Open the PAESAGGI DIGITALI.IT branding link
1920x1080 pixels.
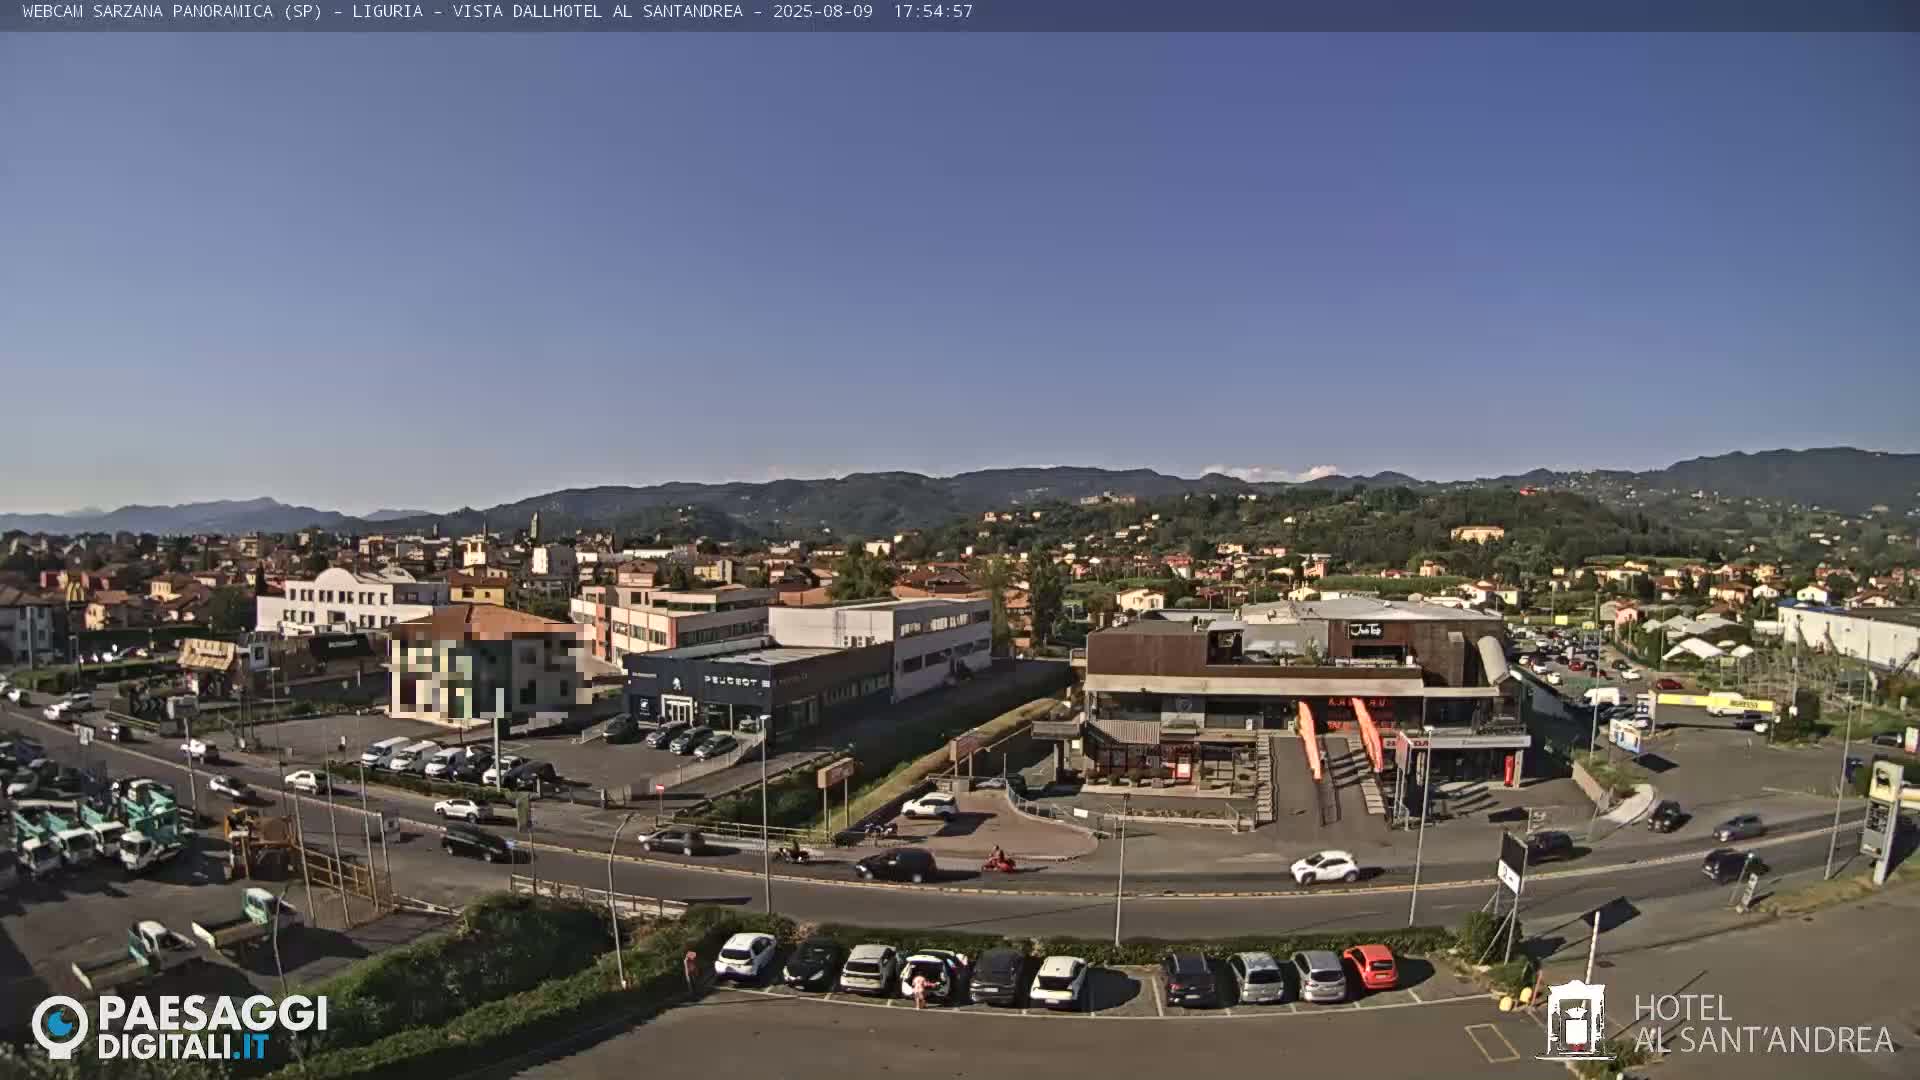click(212, 1028)
